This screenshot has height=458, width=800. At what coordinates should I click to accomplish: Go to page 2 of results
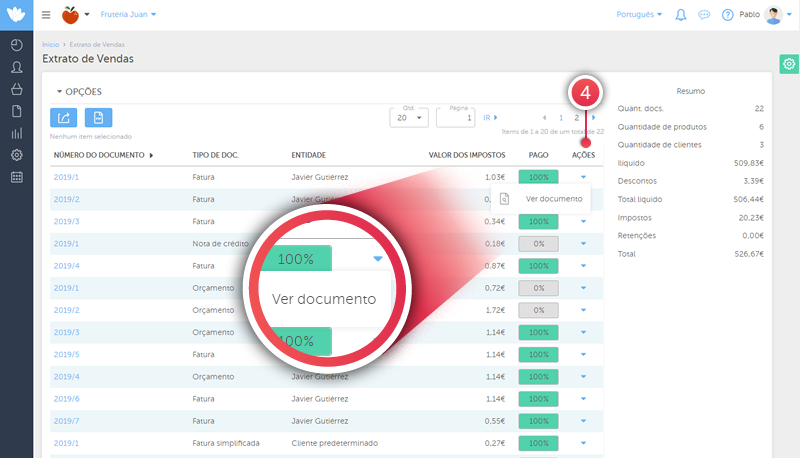point(576,118)
